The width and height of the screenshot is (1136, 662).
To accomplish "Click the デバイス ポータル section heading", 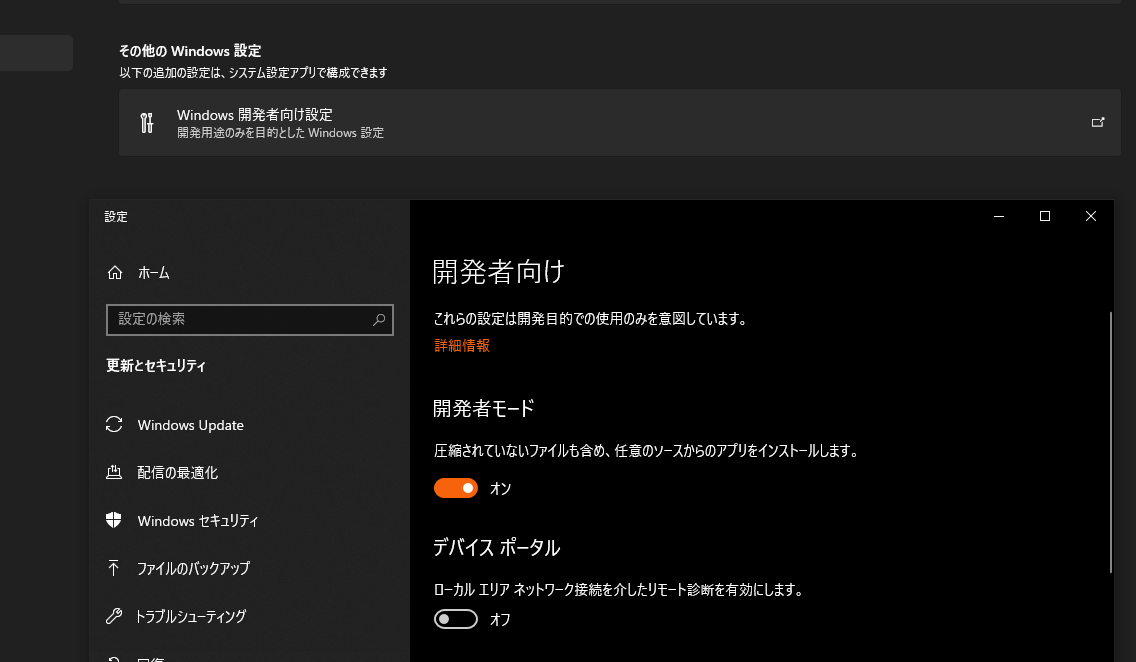I will click(x=496, y=548).
